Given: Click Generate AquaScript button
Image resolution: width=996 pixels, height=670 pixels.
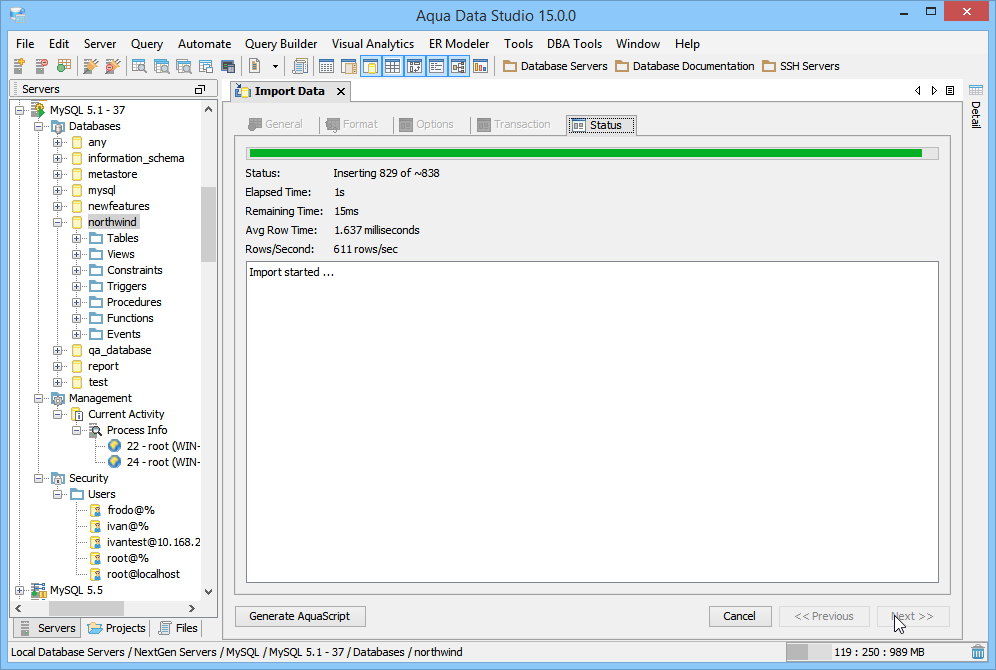Looking at the screenshot, I should point(300,616).
